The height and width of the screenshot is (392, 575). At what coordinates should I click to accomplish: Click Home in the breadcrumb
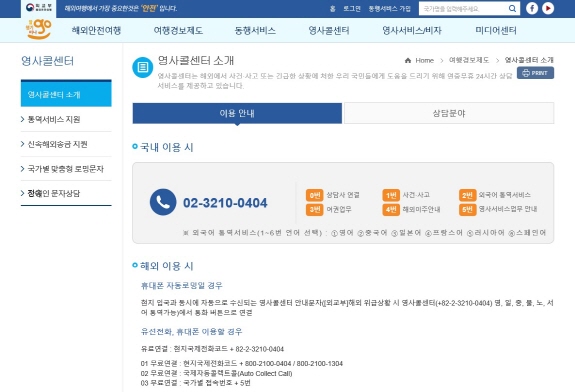[425, 60]
